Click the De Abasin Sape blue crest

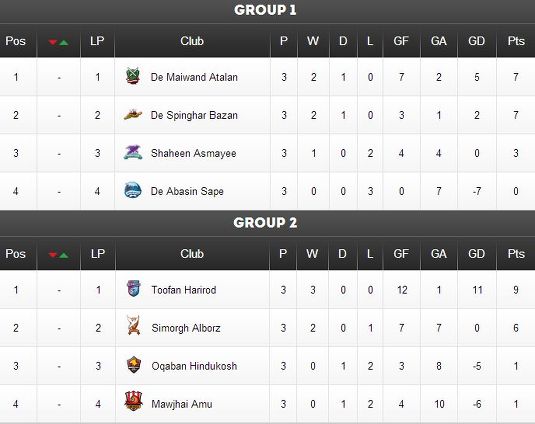[133, 190]
